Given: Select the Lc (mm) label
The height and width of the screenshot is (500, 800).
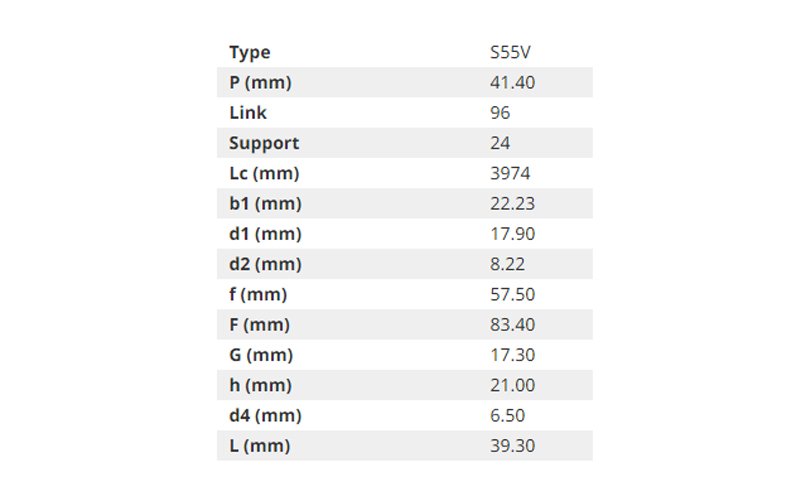Looking at the screenshot, I should (264, 173).
